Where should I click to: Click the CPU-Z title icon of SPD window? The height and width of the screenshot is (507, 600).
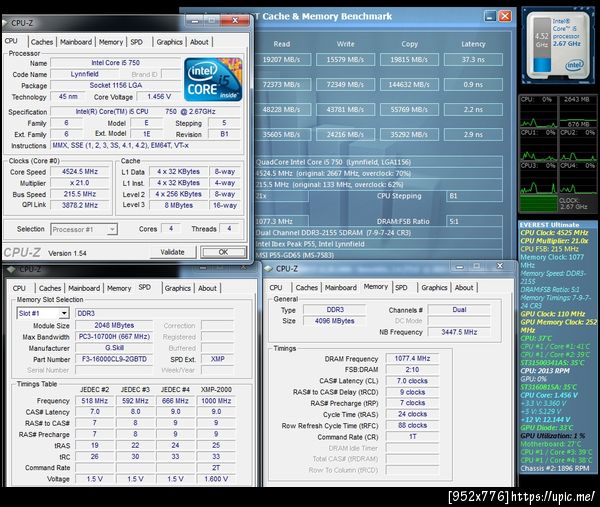tap(10, 269)
